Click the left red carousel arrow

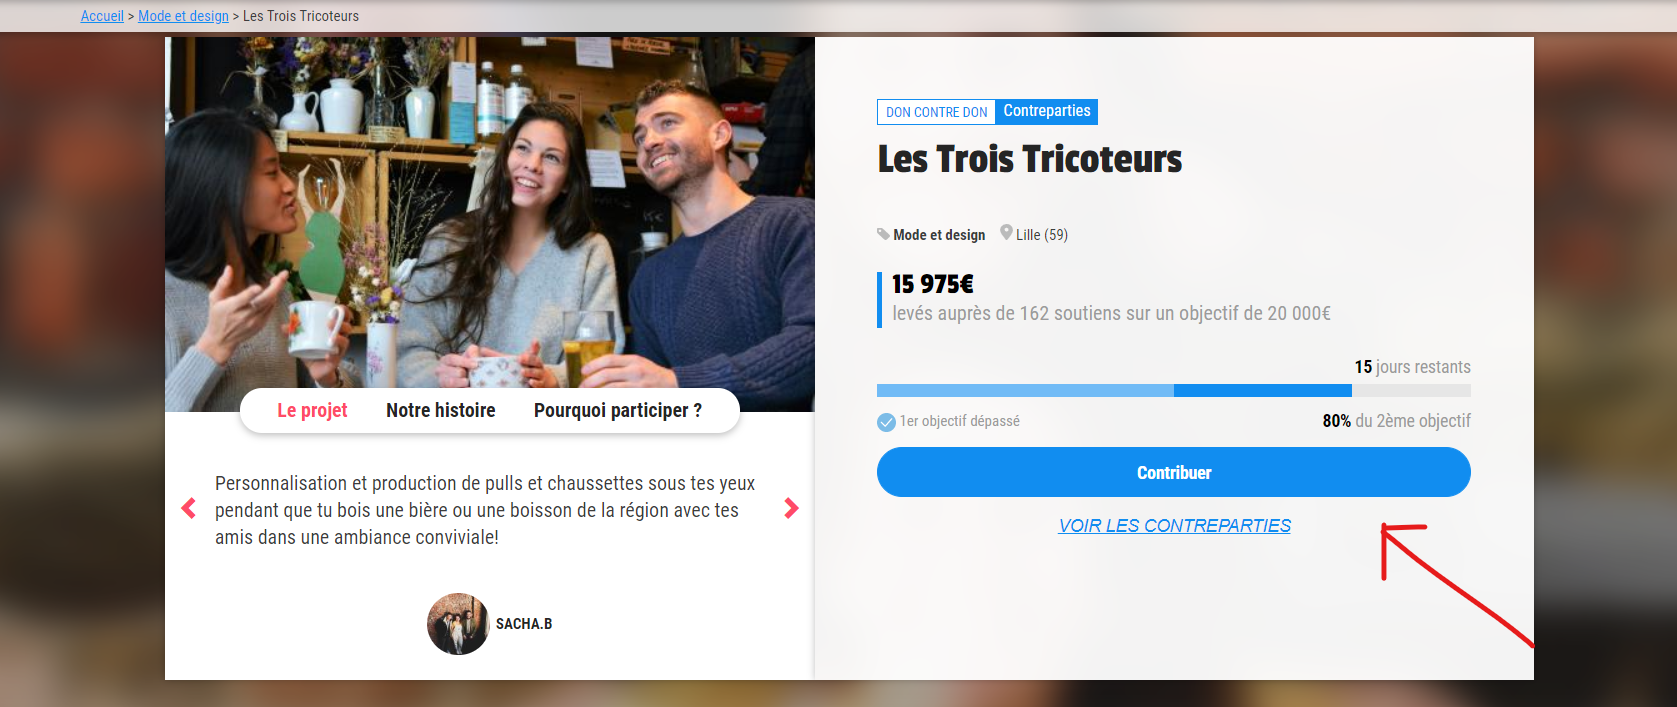188,508
